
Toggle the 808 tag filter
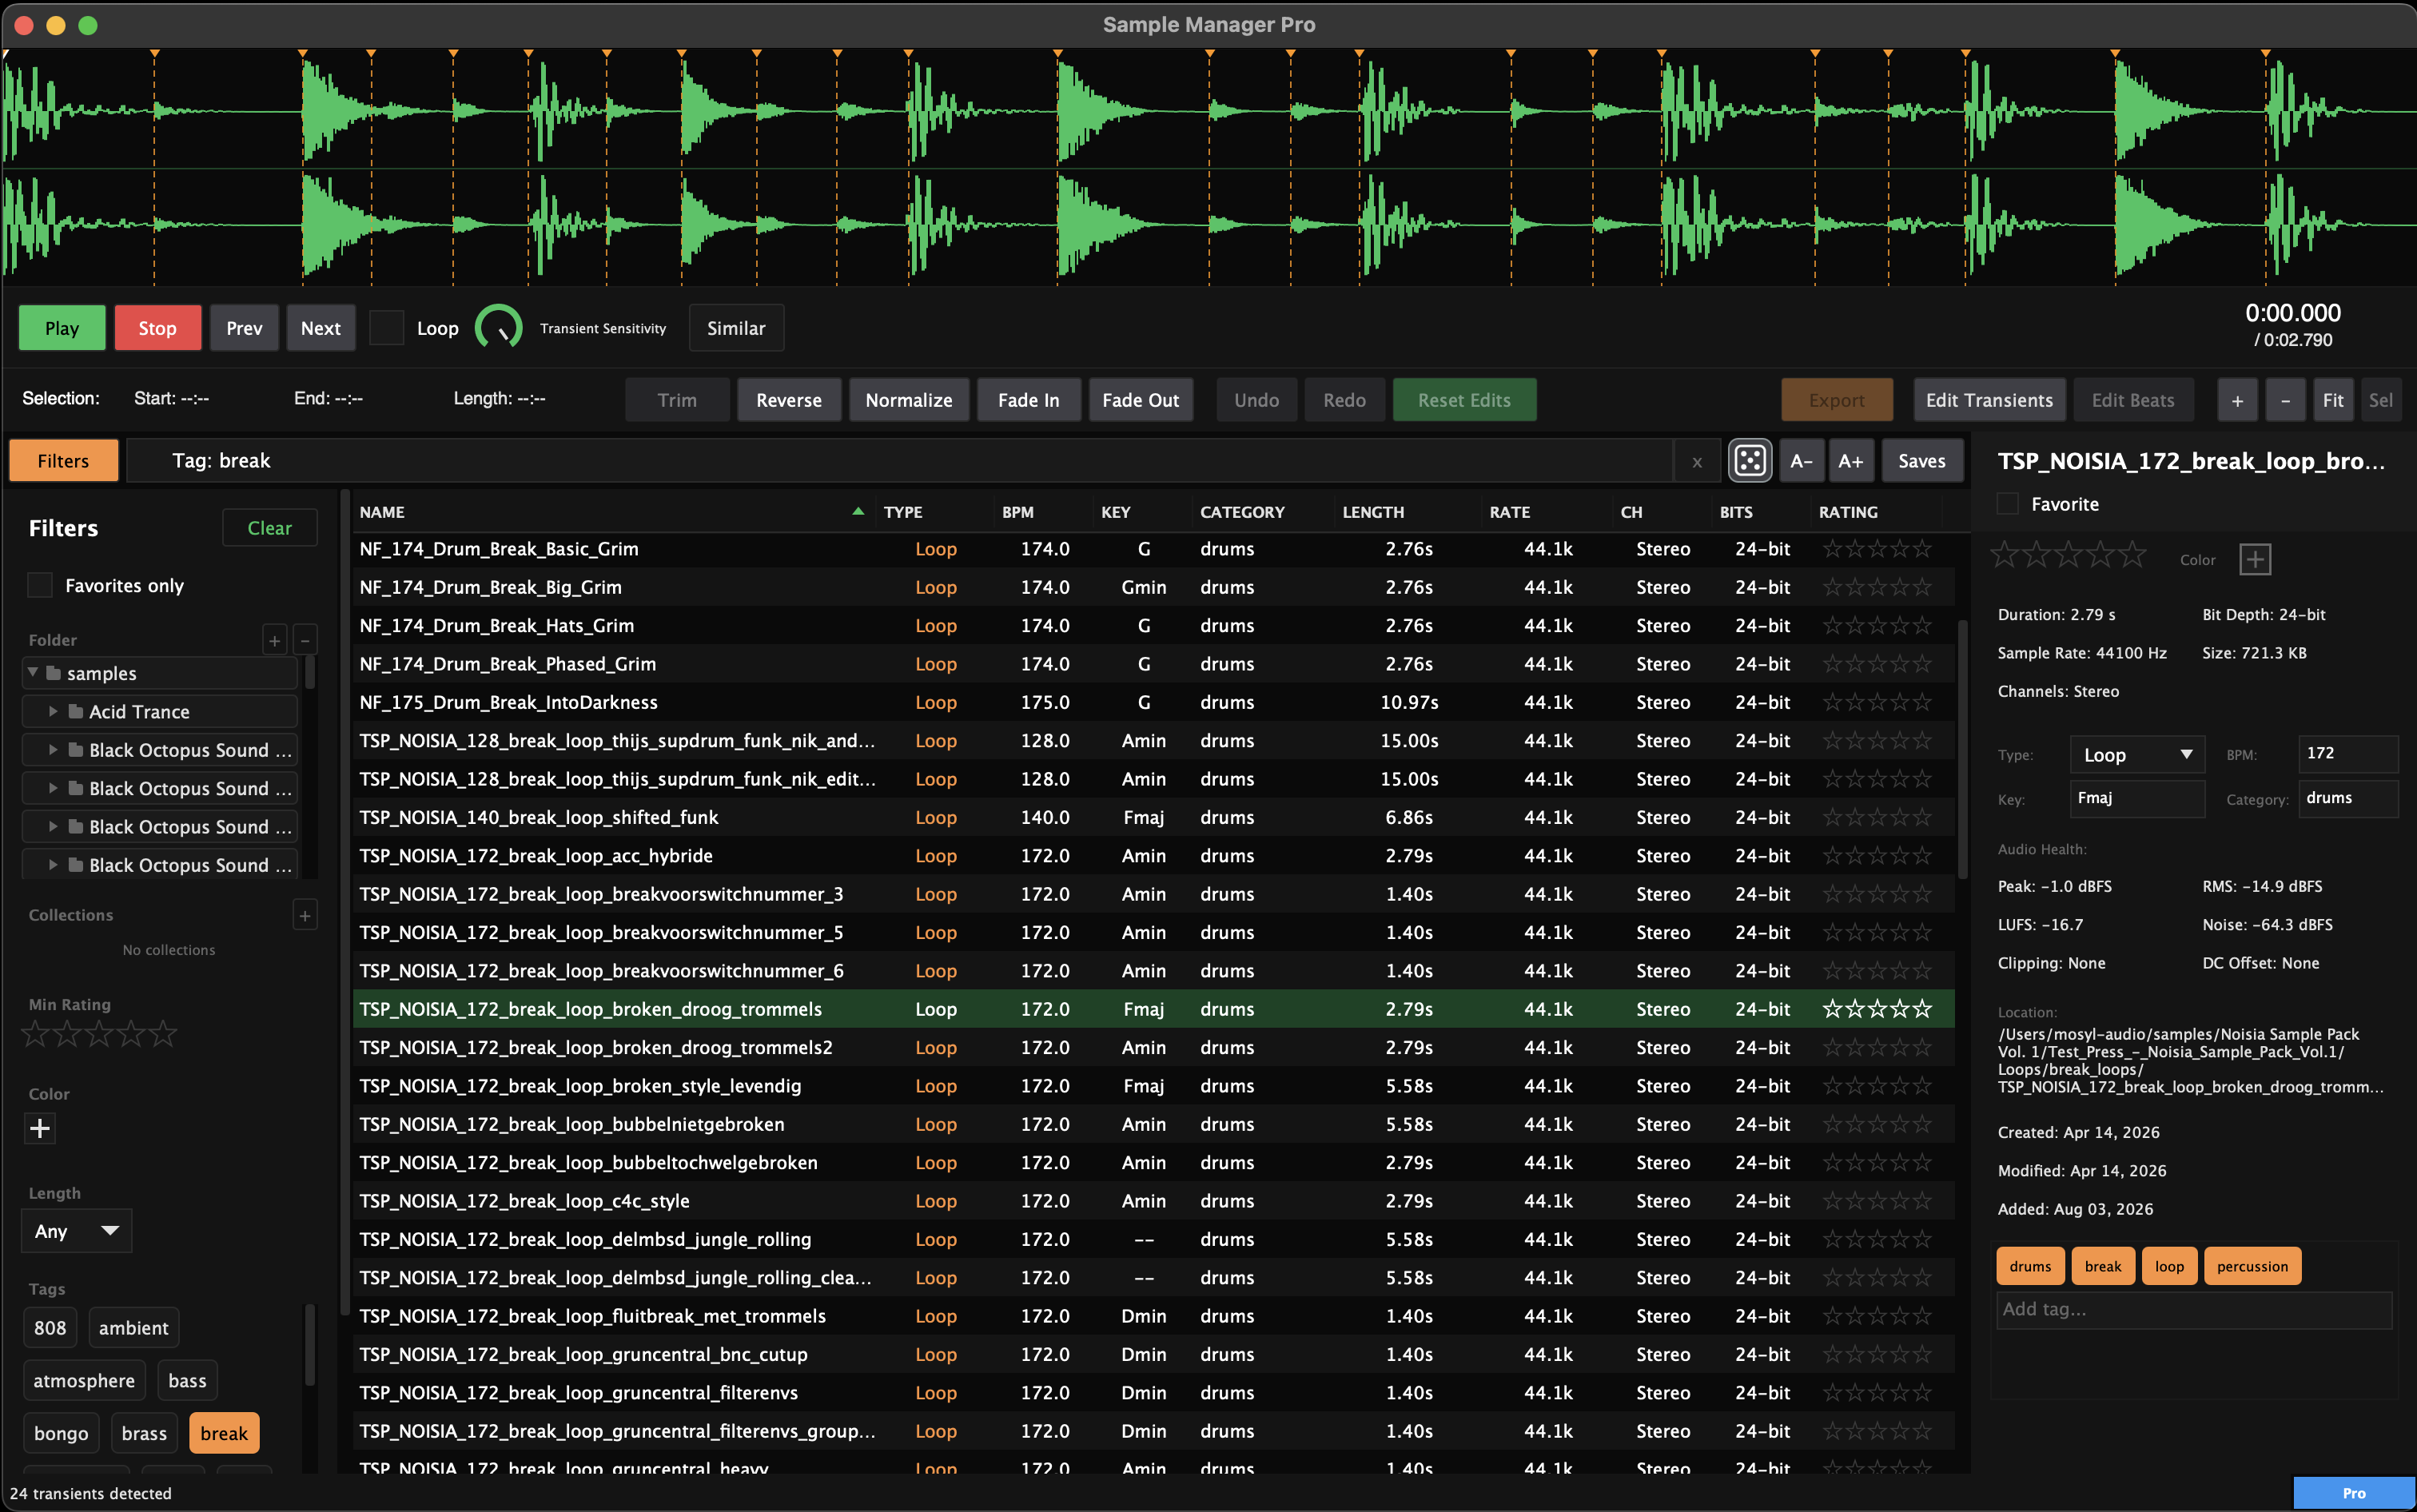(x=50, y=1328)
